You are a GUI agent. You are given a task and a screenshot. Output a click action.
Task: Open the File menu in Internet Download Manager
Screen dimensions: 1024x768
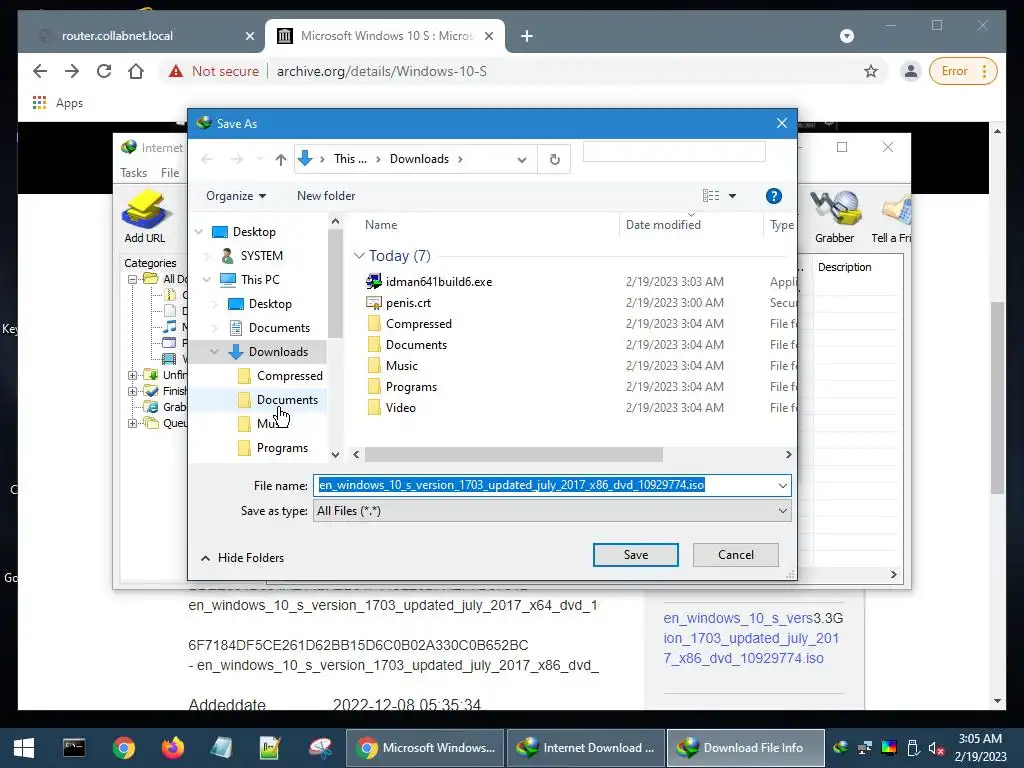(170, 173)
